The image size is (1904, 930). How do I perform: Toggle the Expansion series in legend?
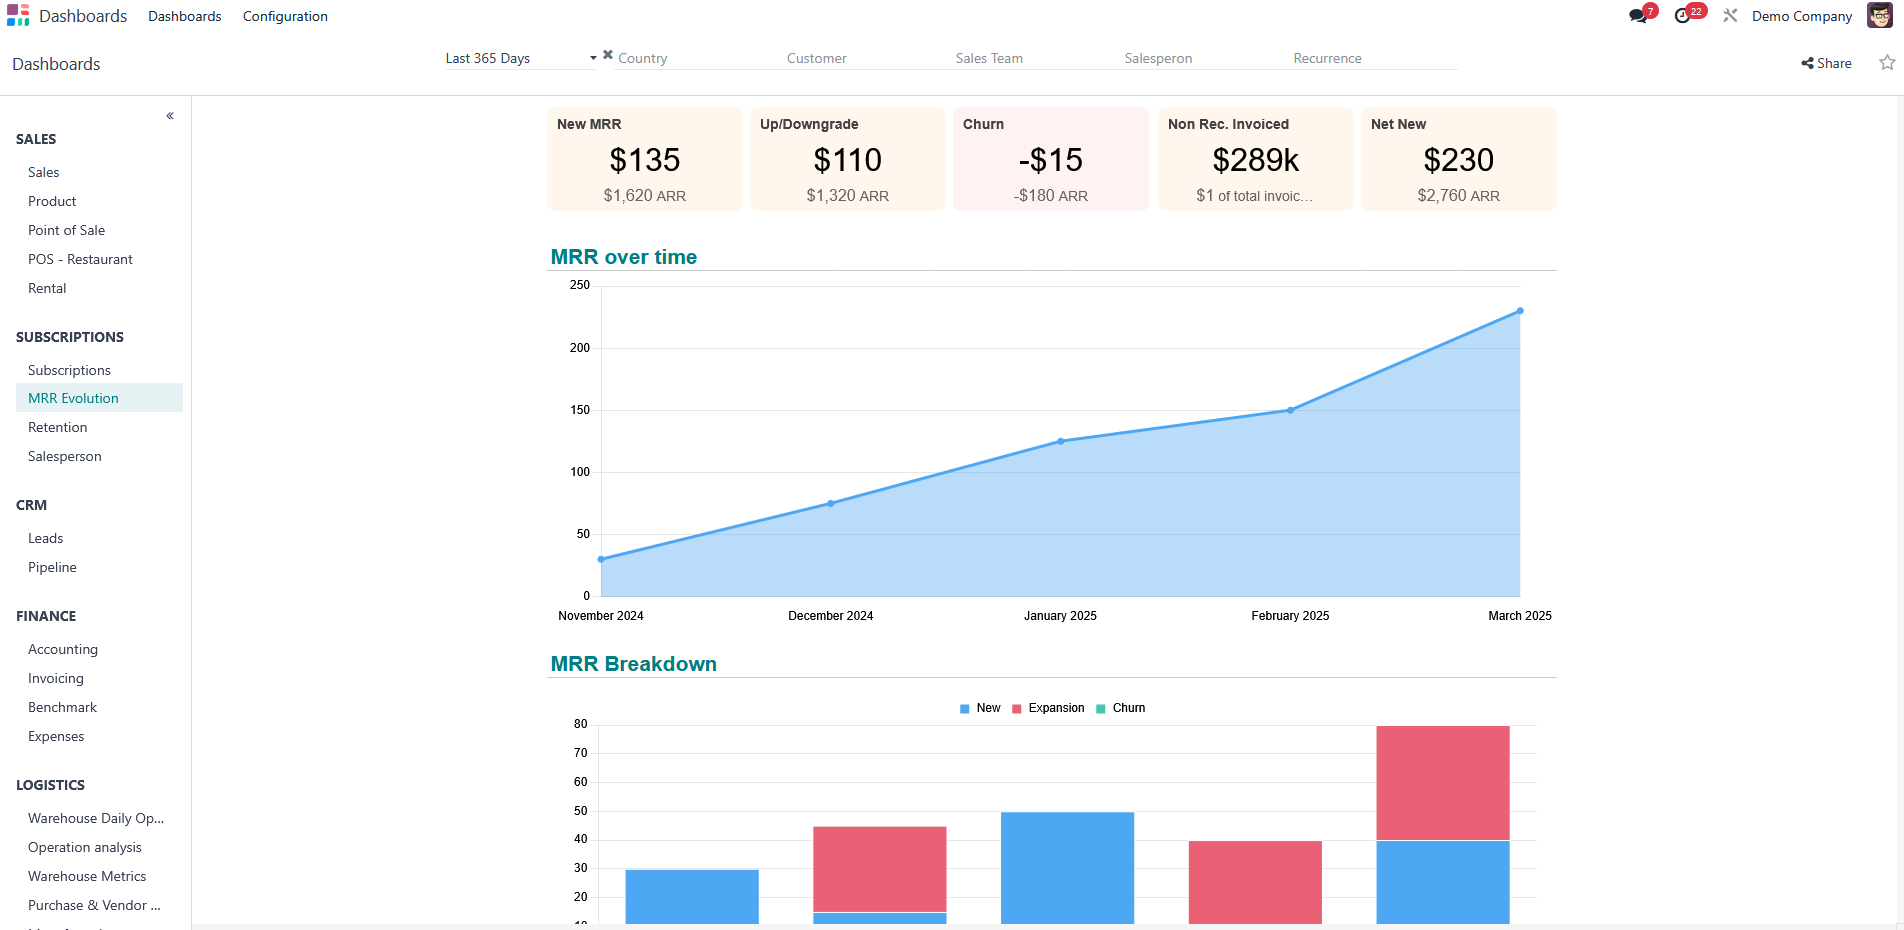tap(1048, 708)
